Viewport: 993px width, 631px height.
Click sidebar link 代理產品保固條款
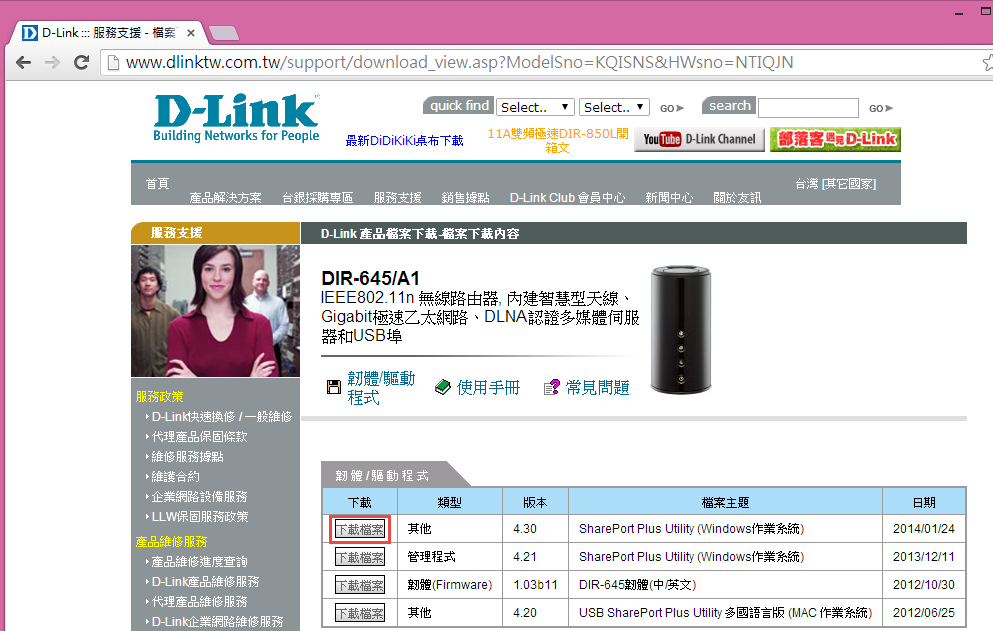coord(199,437)
